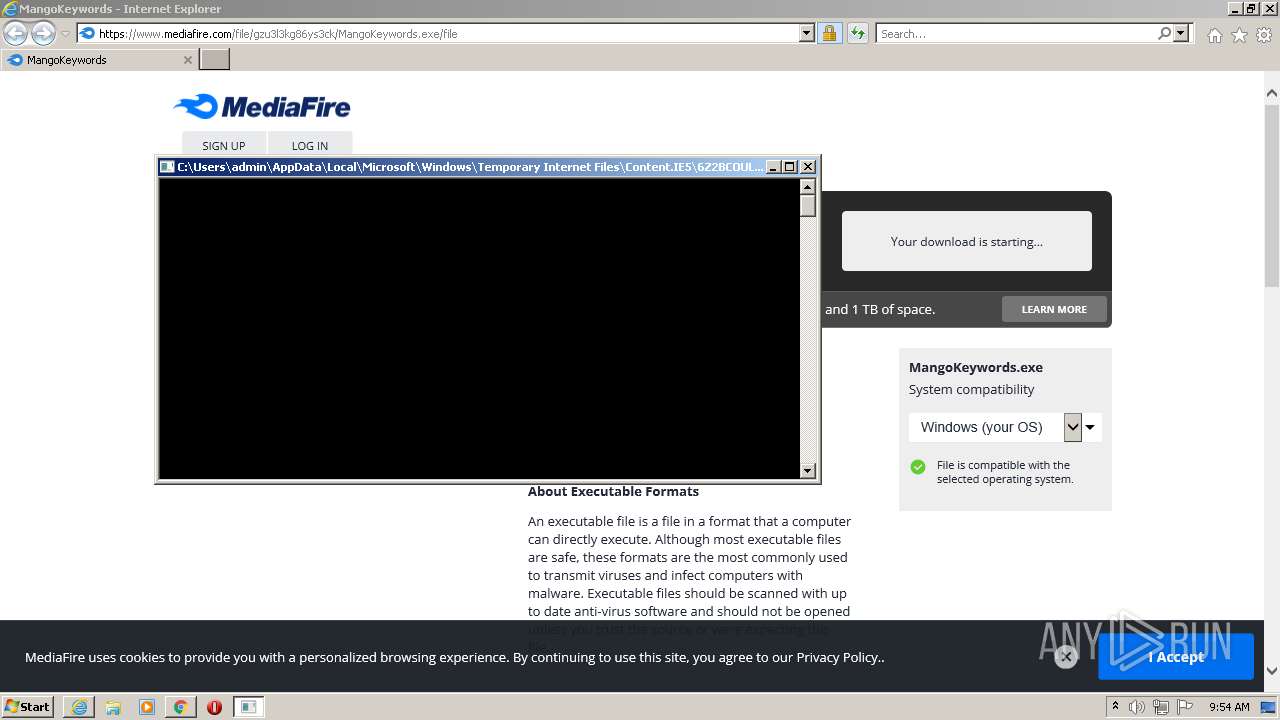The width and height of the screenshot is (1280, 720).
Task: Click the console scrollbar thumb
Action: (x=808, y=205)
